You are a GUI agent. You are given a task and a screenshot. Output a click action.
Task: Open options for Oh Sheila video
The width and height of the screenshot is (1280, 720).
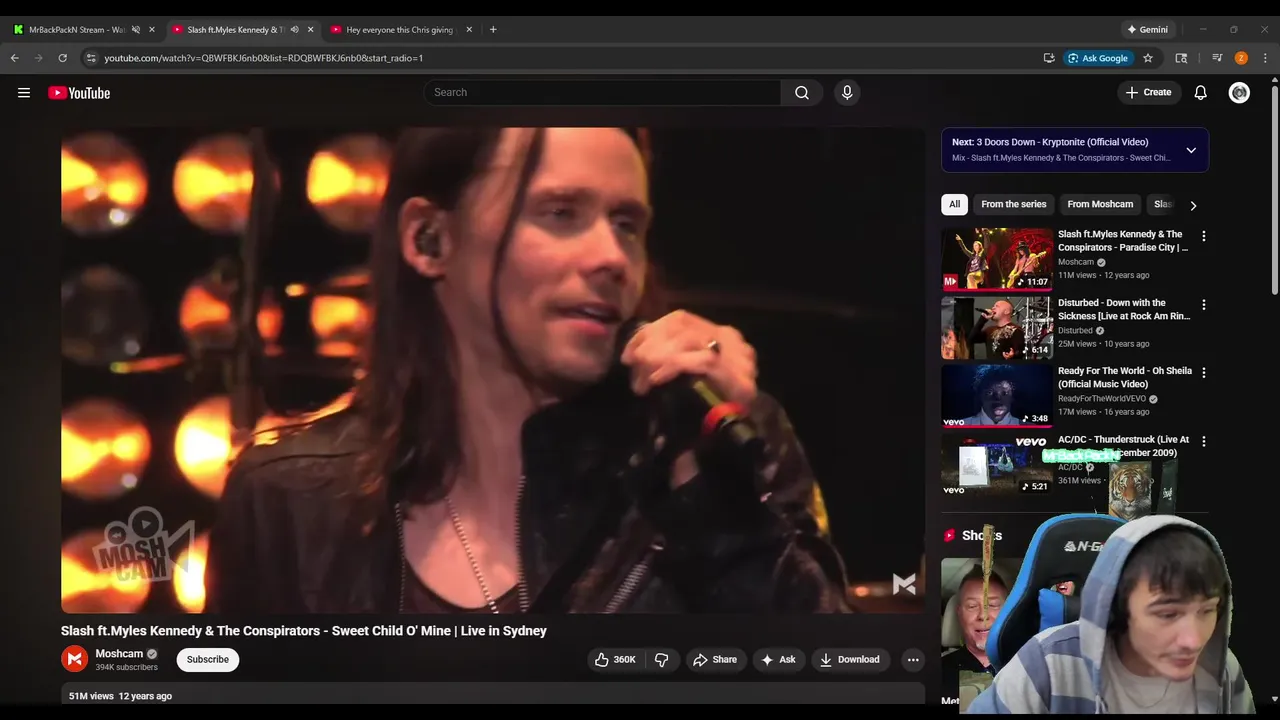[x=1204, y=372]
